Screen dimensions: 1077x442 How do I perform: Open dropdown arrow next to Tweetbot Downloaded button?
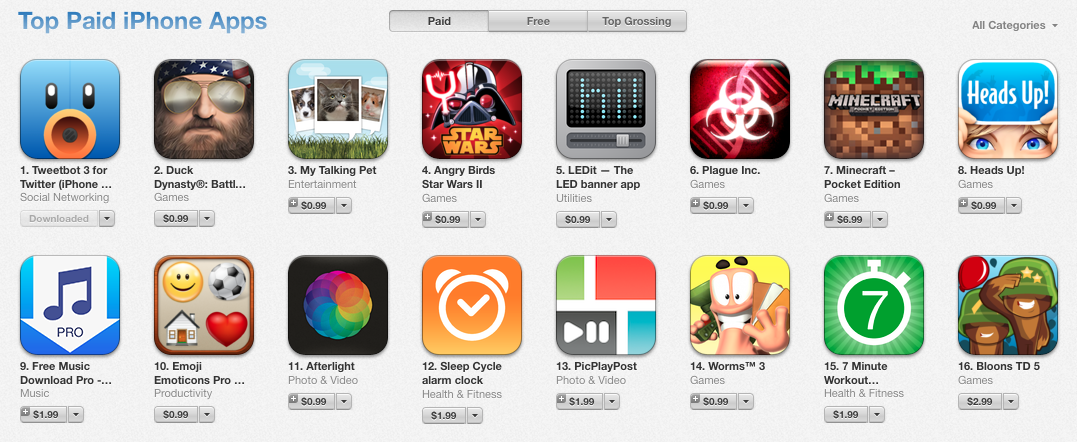coord(106,219)
